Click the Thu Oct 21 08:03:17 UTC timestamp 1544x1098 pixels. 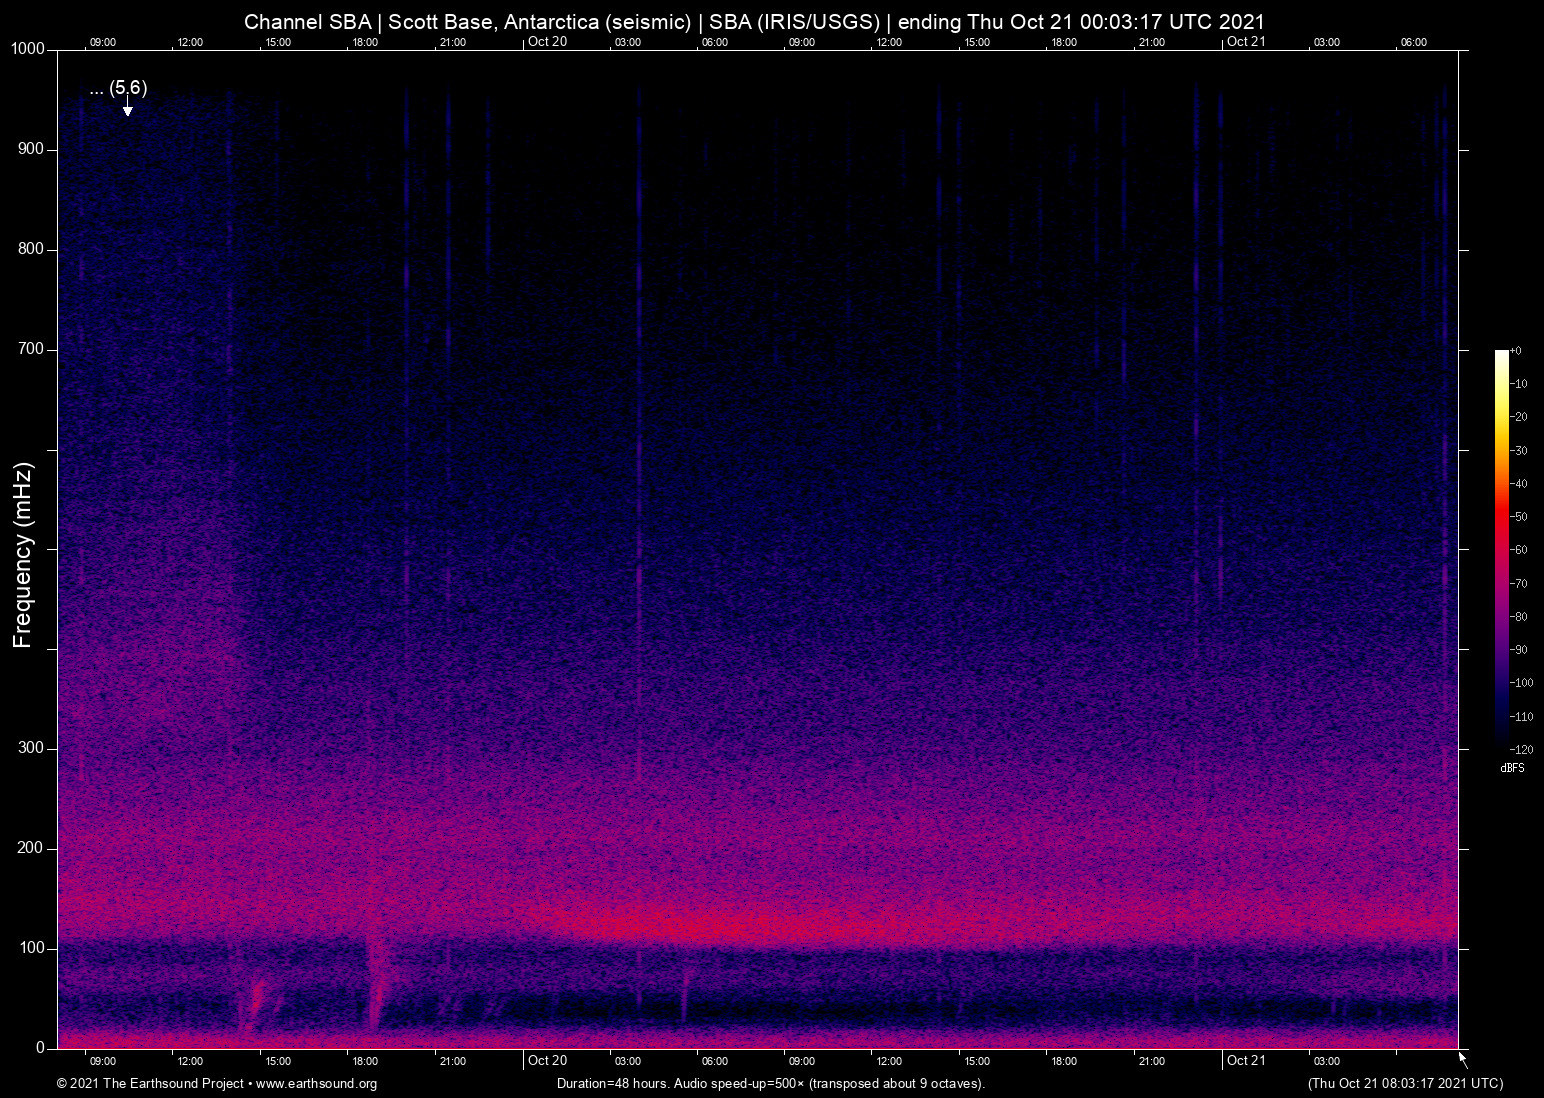[x=1404, y=1083]
